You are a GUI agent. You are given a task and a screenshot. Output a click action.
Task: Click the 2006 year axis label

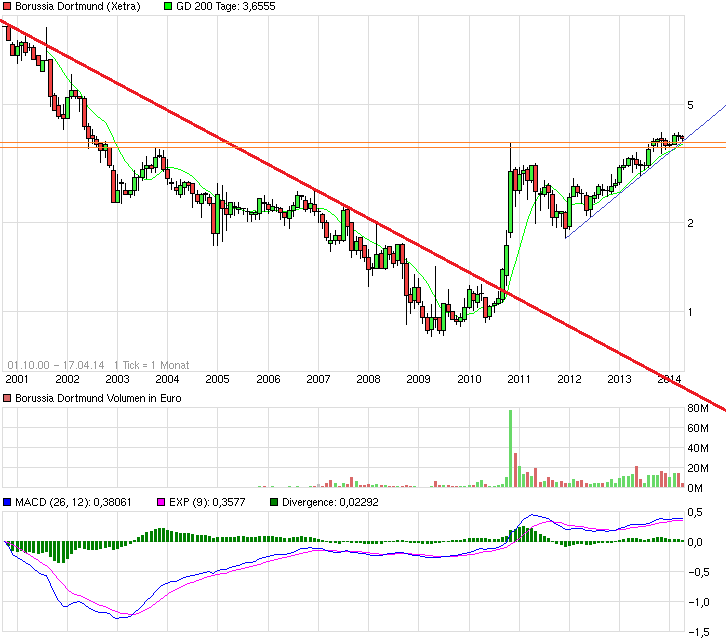click(x=268, y=379)
